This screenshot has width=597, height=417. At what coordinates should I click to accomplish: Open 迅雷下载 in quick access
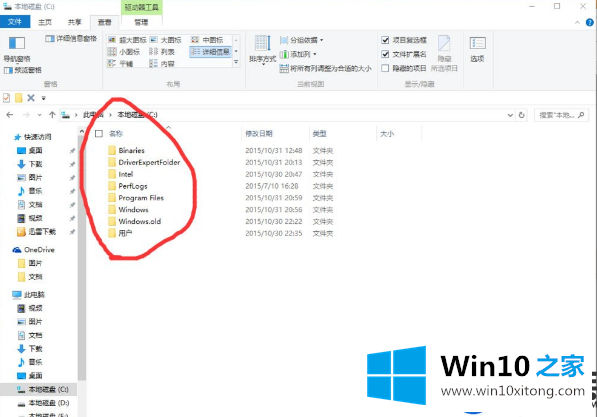point(37,232)
